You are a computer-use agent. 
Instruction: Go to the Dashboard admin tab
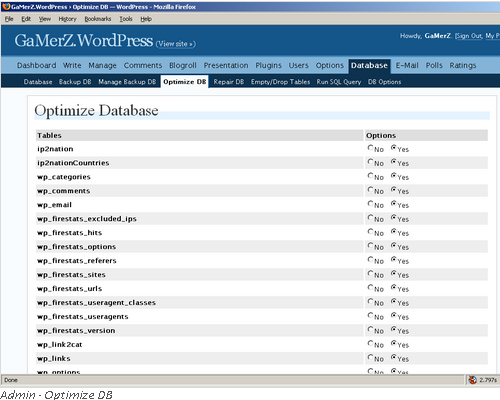pyautogui.click(x=36, y=65)
